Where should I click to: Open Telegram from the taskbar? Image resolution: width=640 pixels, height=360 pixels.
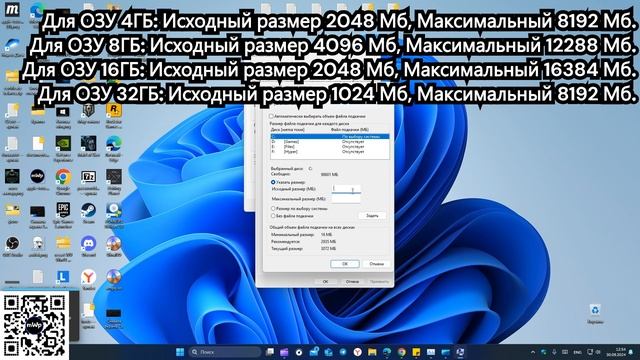click(343, 352)
